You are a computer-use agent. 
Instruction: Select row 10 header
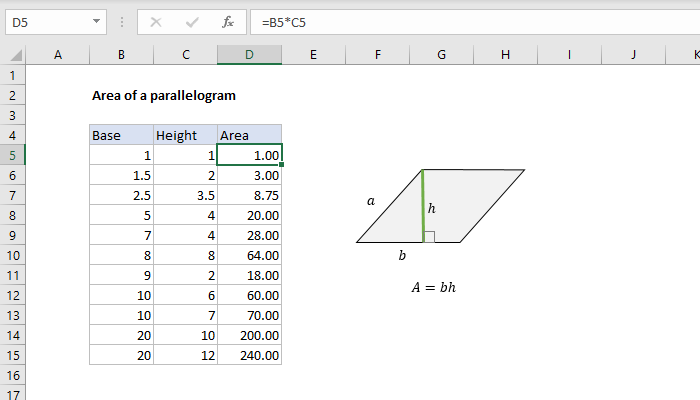coord(12,255)
